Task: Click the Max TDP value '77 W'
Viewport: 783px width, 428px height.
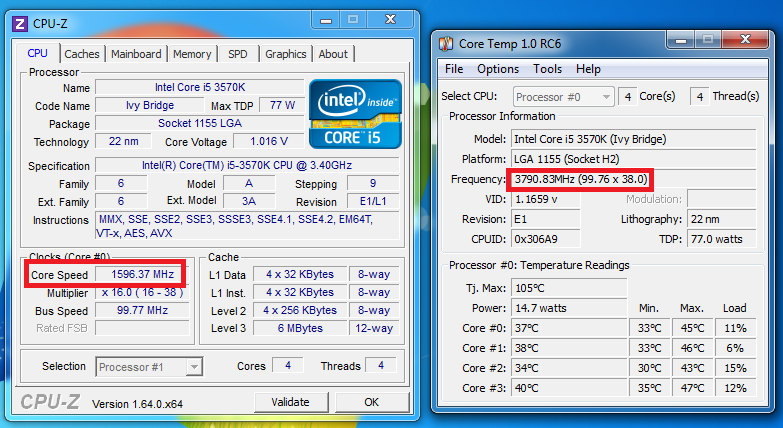Action: click(282, 105)
